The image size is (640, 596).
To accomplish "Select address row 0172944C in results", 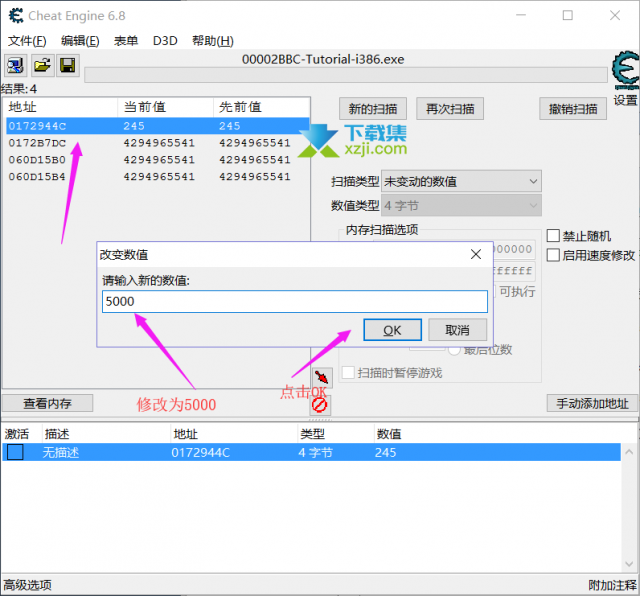I will click(158, 126).
